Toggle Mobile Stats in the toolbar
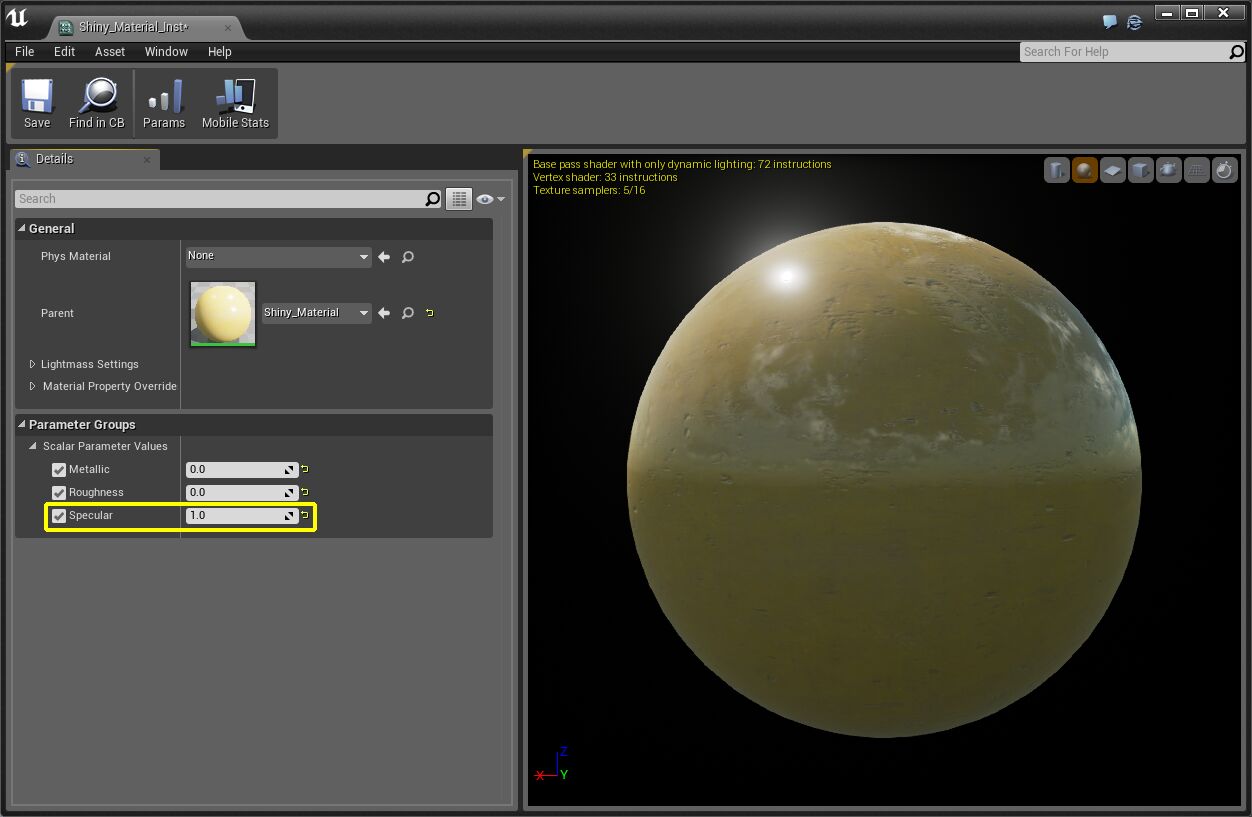1252x817 pixels. 235,103
